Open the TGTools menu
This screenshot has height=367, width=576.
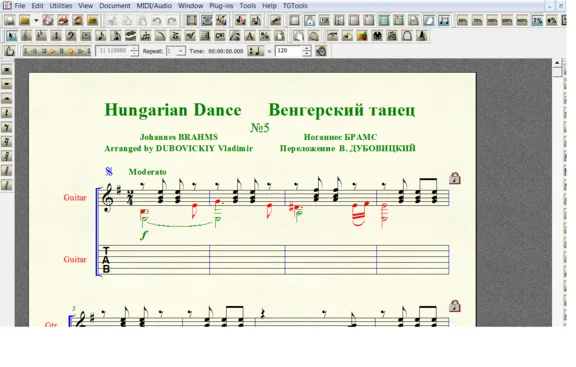point(295,6)
